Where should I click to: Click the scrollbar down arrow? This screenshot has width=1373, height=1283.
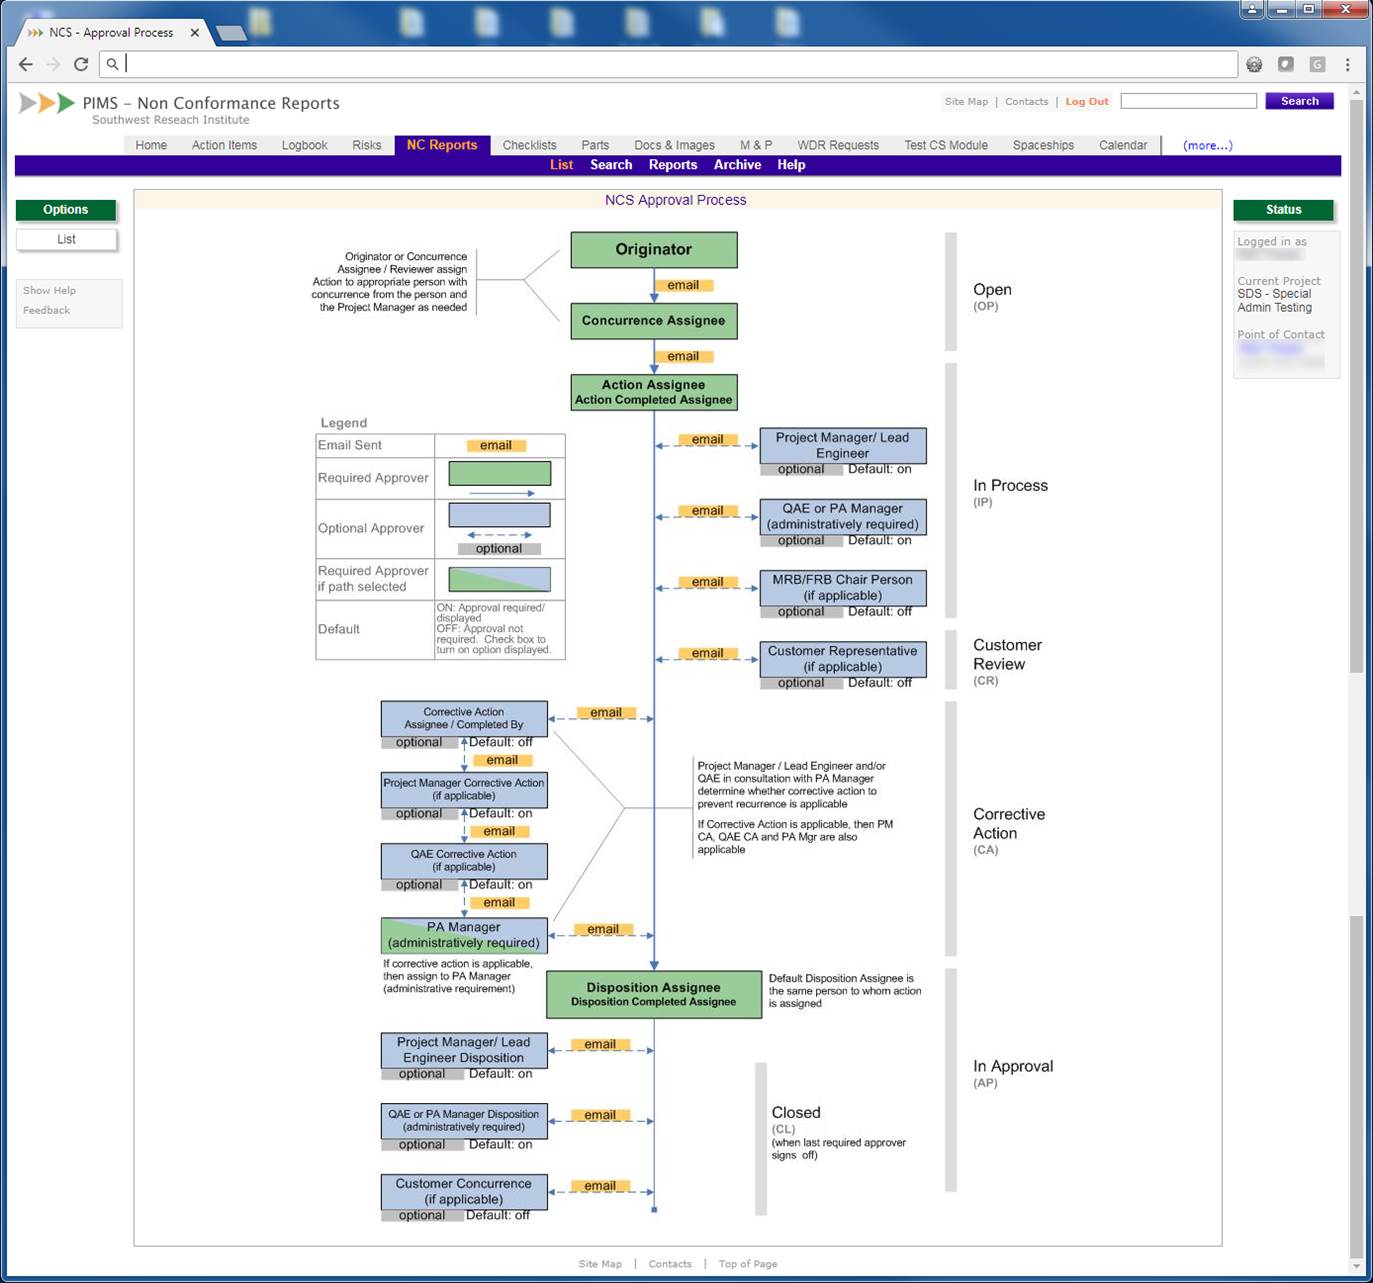coord(1356,1266)
